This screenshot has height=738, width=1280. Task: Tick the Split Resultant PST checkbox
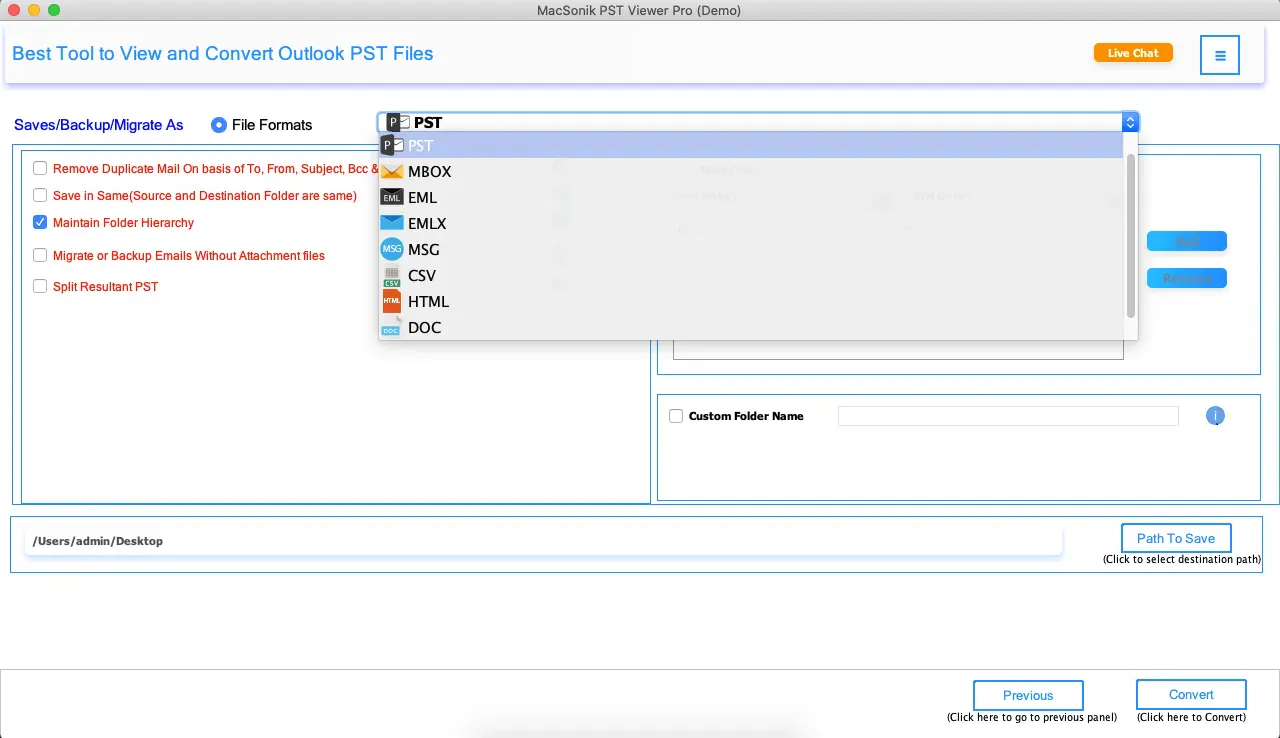point(40,286)
